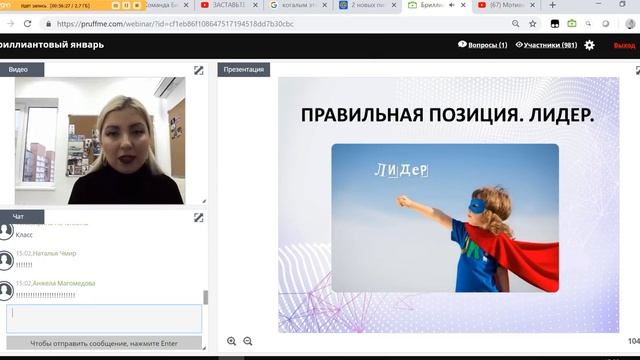This screenshot has height=360, width=640.
Task: Reload the page in the browser
Action: (x=27, y=24)
